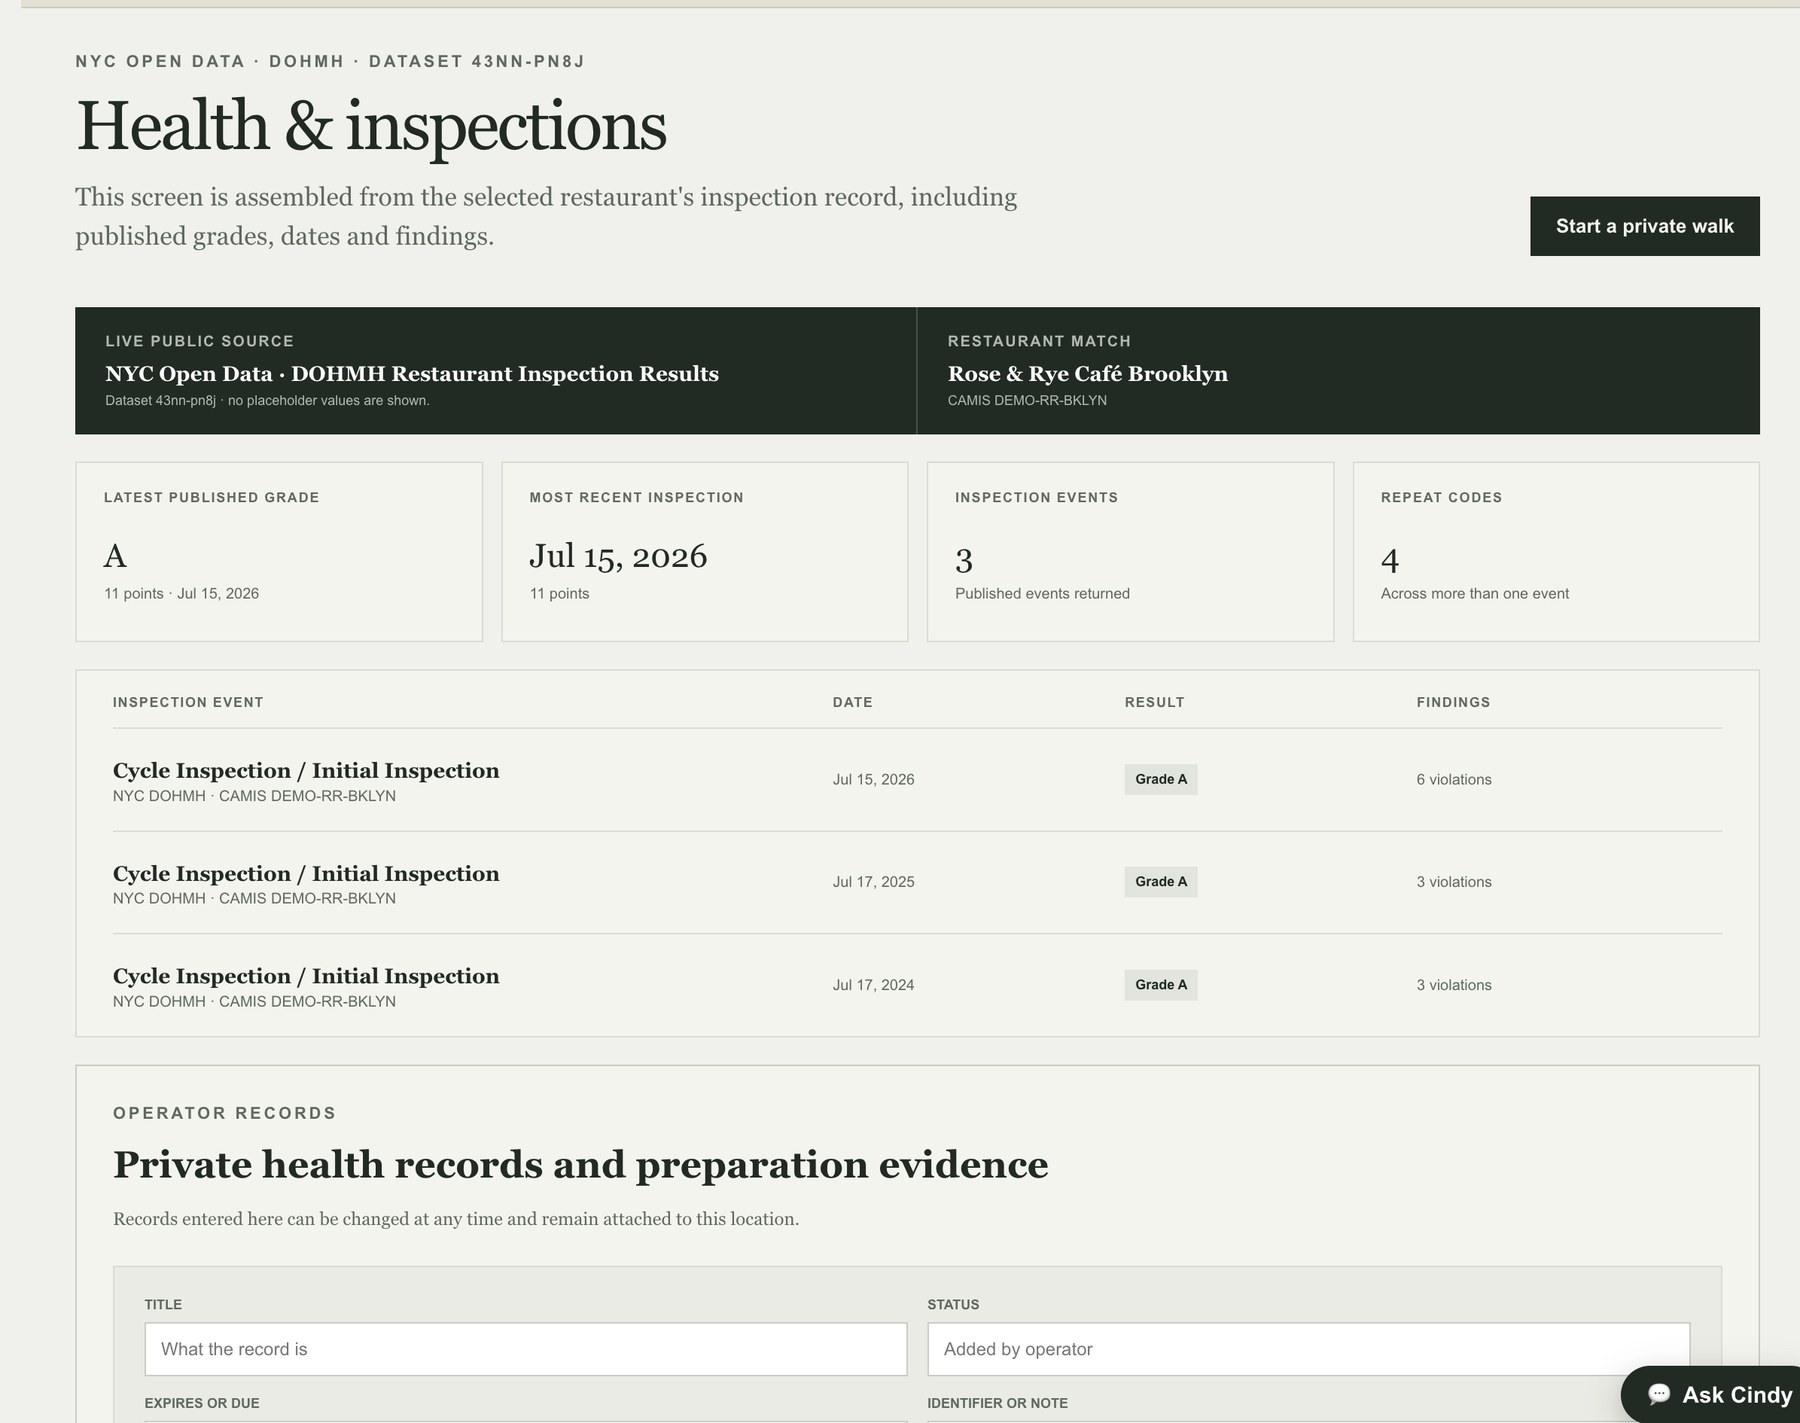
Task: Click the Health & inspections page heading
Action: [x=371, y=126]
